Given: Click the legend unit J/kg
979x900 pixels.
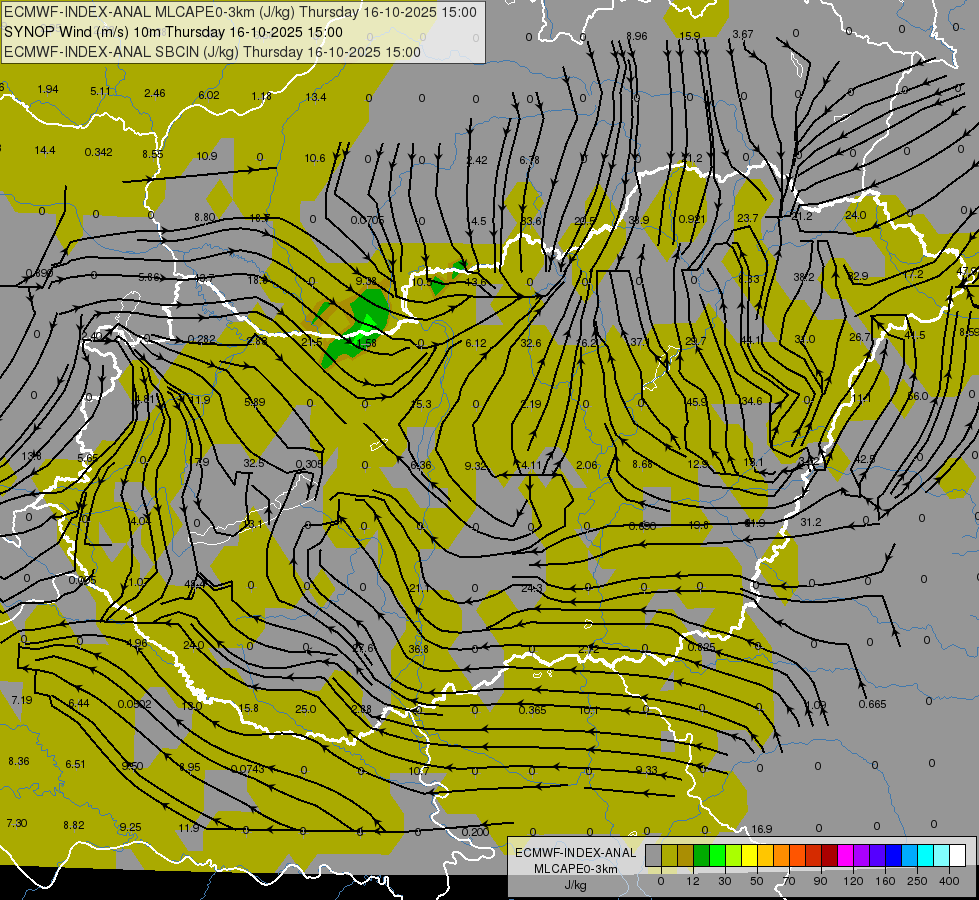Looking at the screenshot, I should [575, 885].
